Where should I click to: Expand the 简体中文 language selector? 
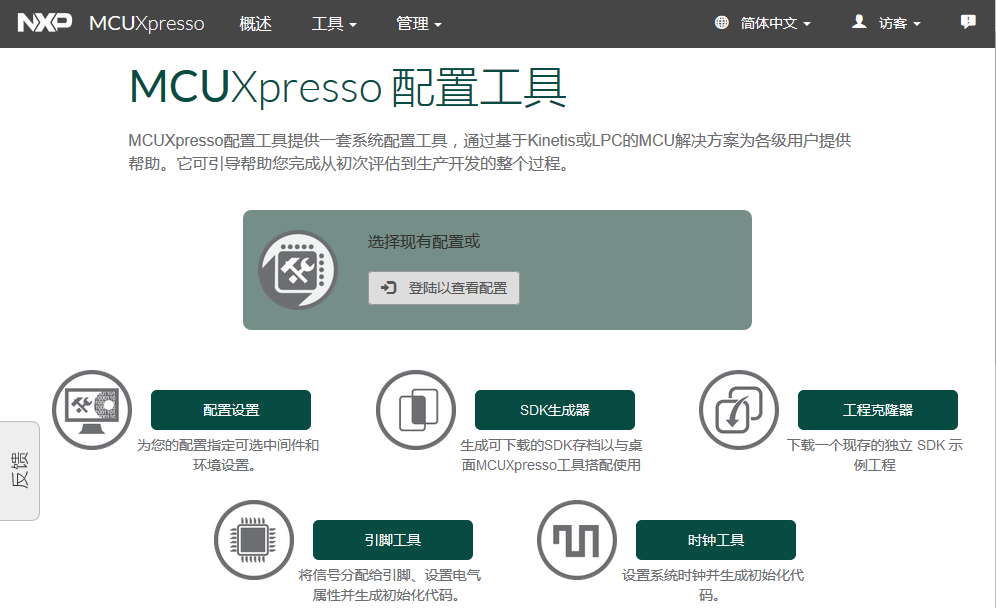(x=775, y=24)
